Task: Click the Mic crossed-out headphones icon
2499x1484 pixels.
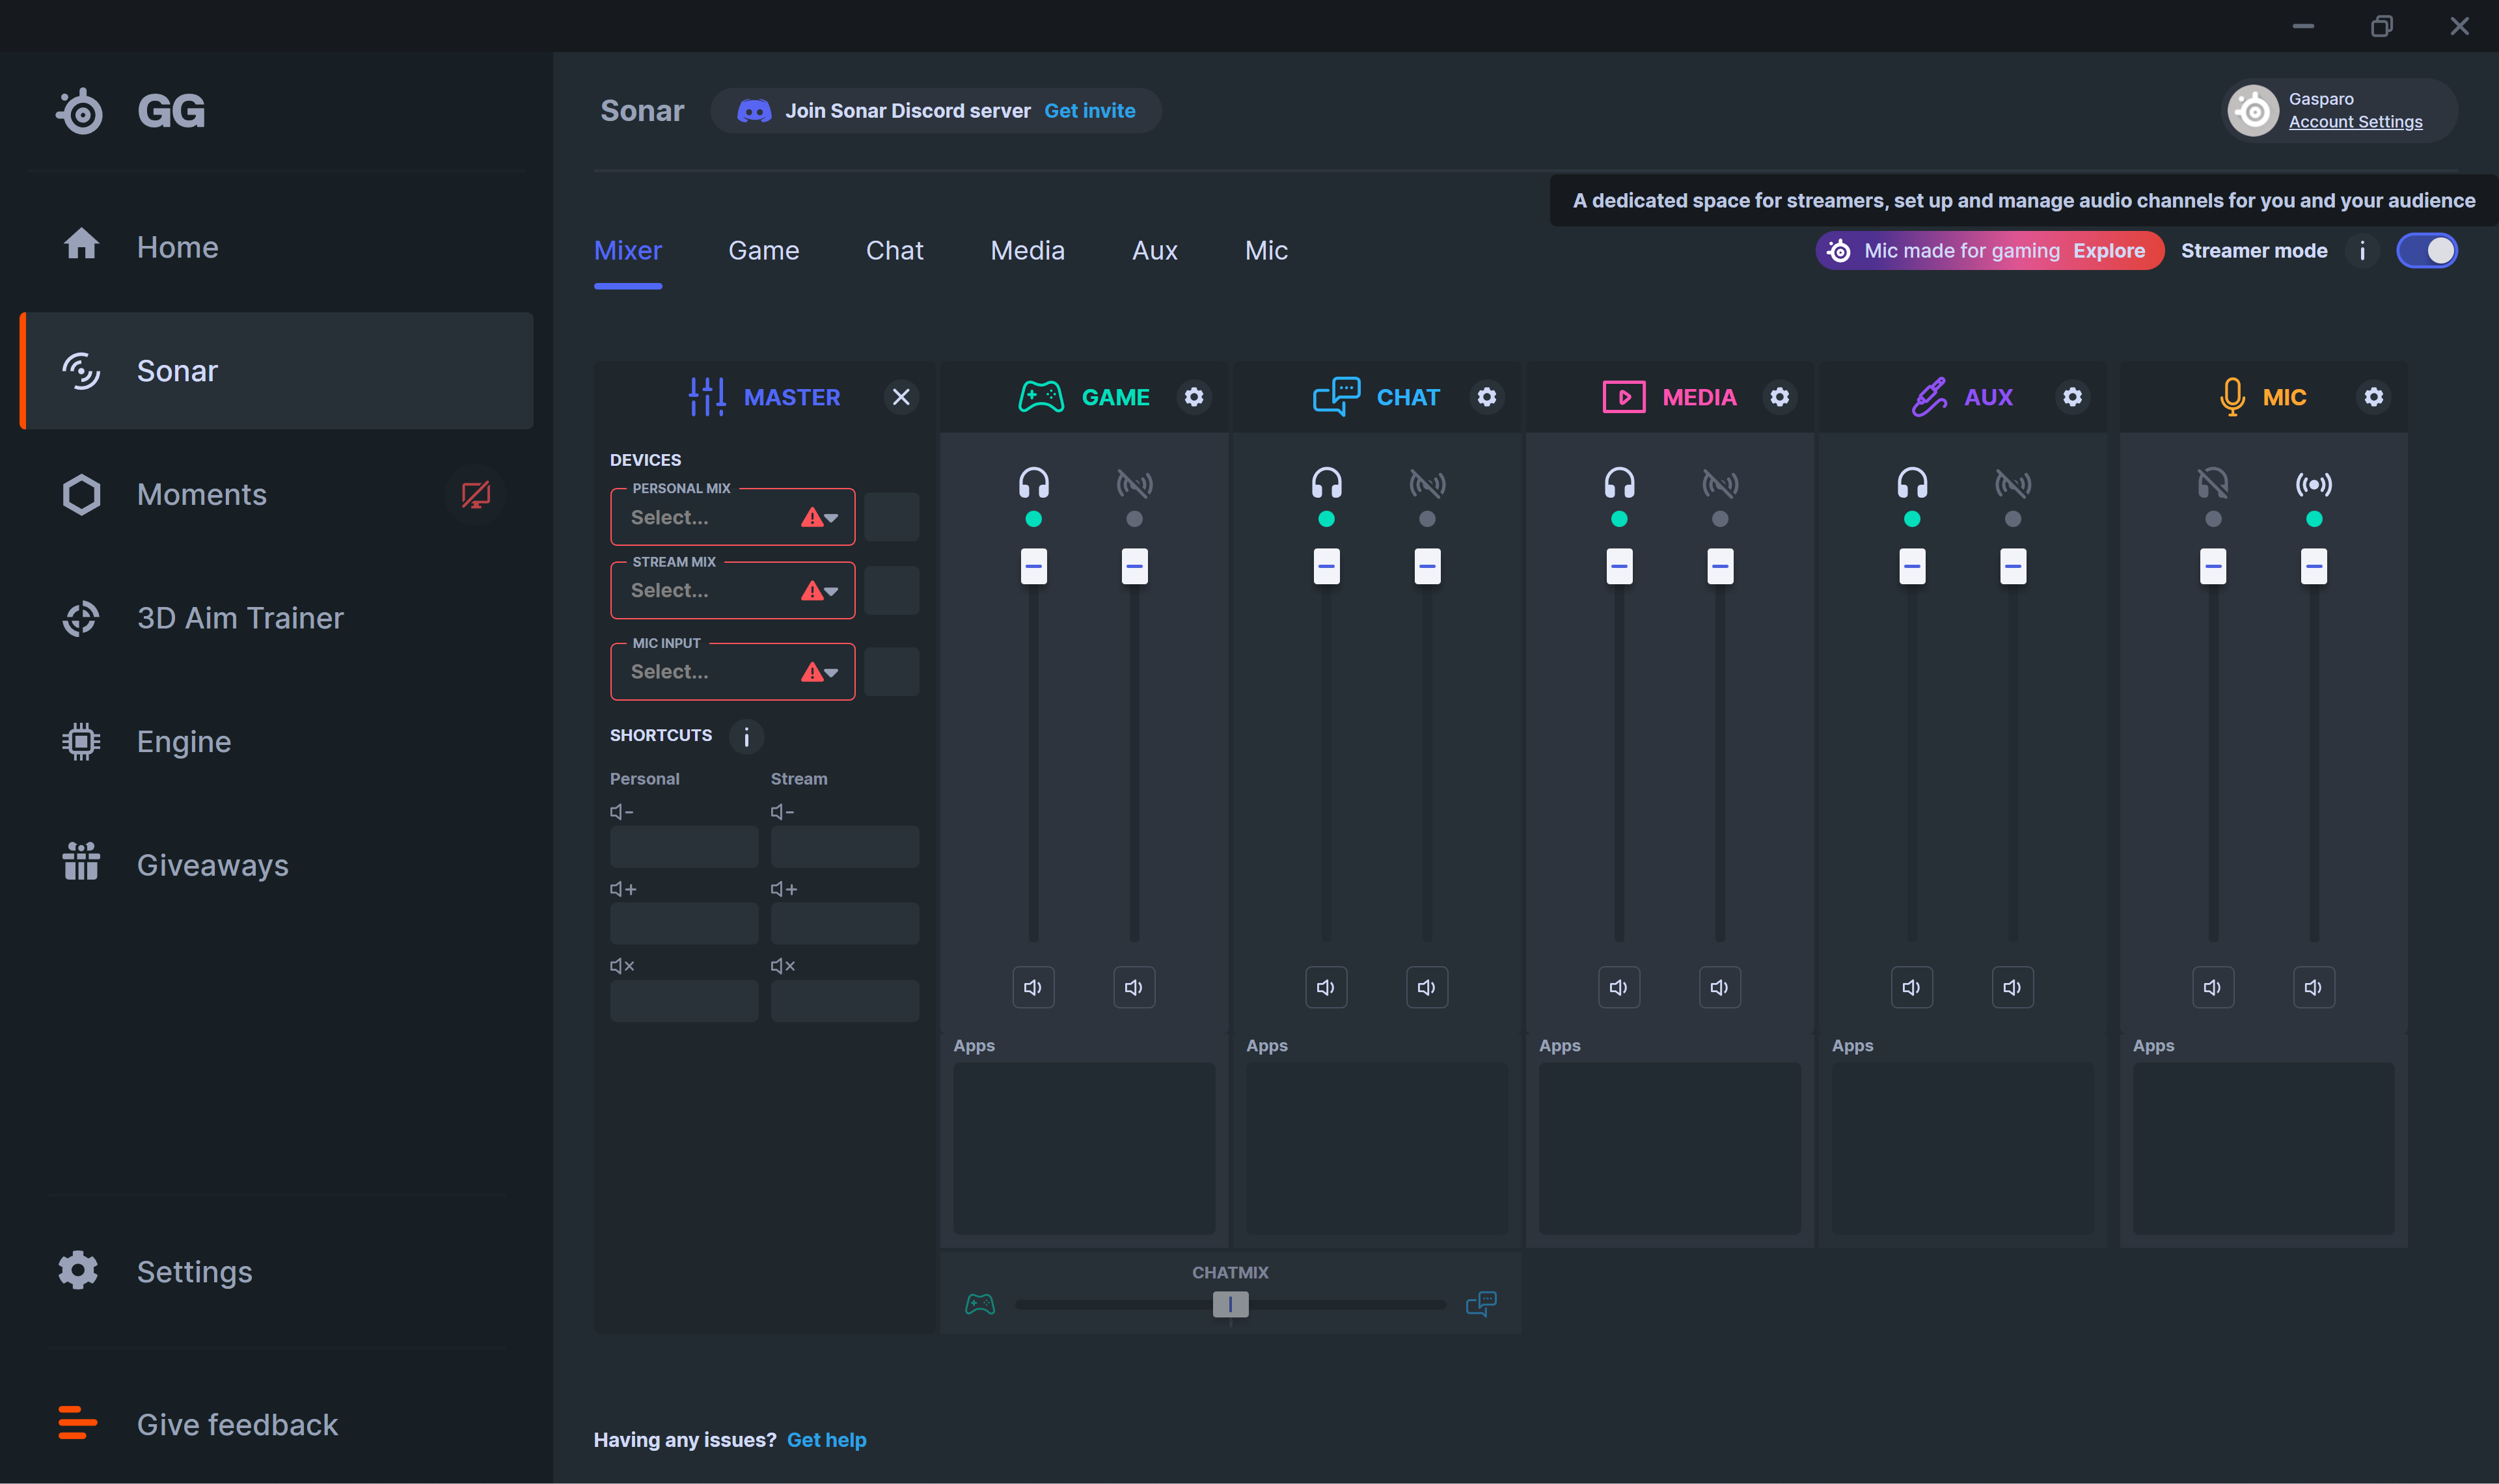Action: (2213, 484)
